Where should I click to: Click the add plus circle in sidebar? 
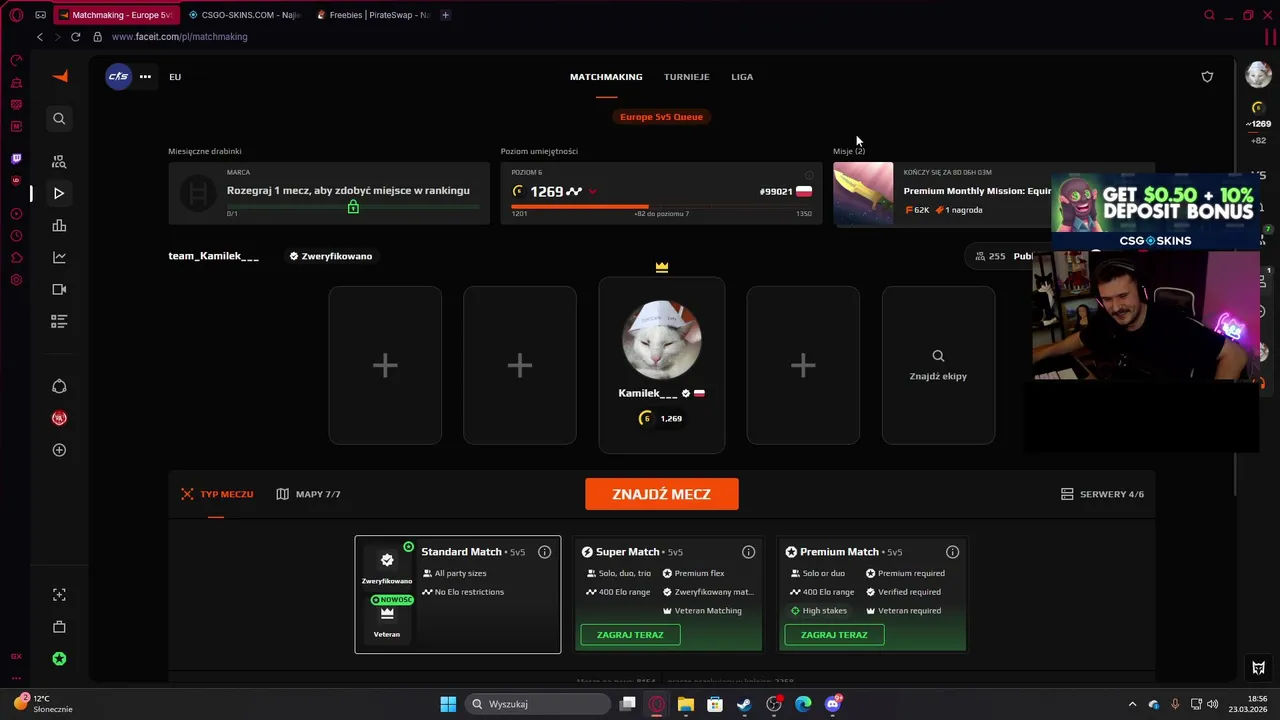(59, 450)
